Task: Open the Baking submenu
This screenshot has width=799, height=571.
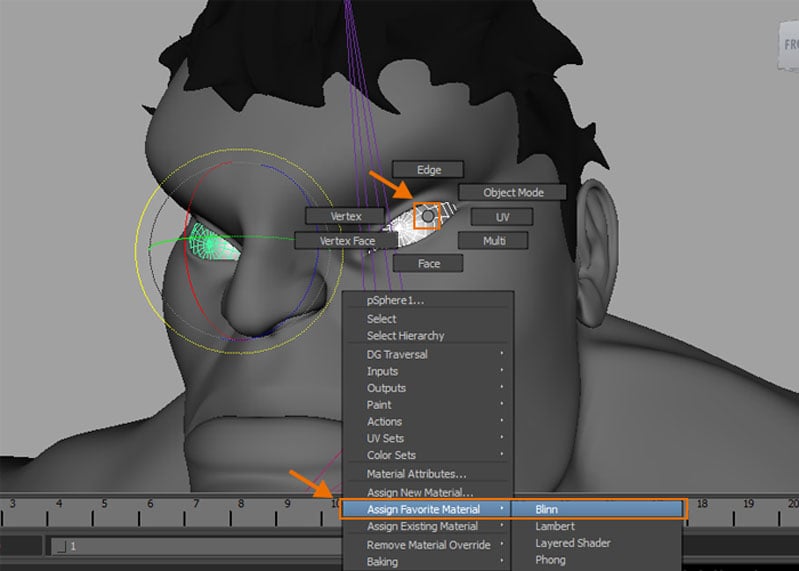Action: (428, 562)
